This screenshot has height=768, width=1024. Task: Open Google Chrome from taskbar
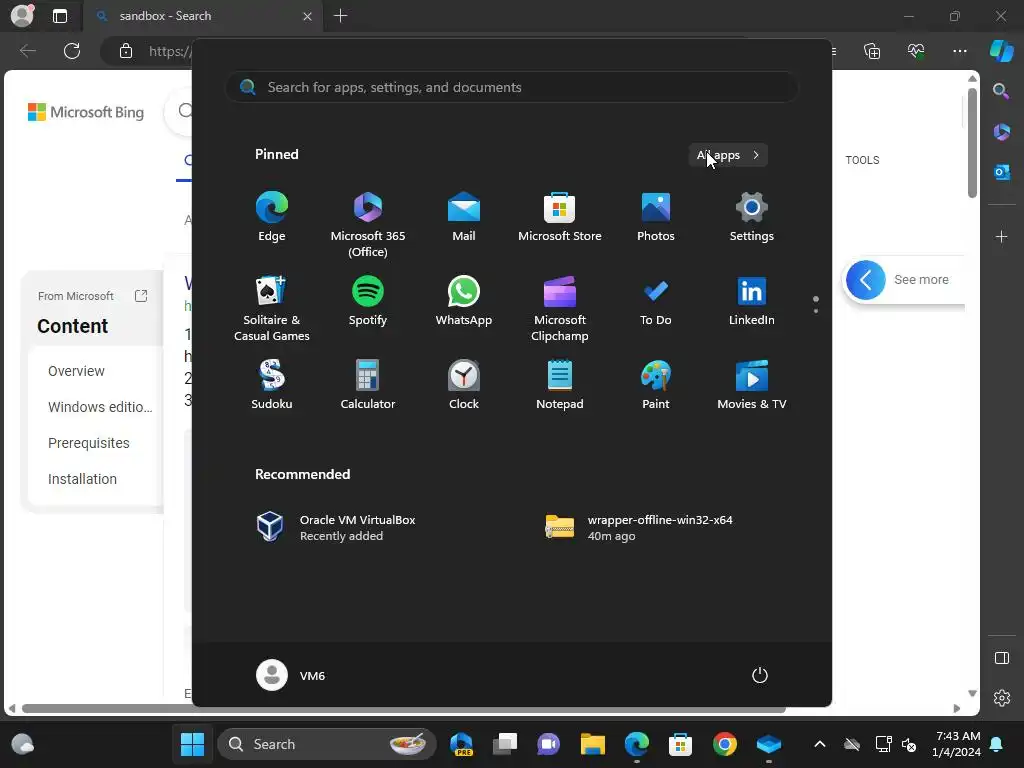click(x=724, y=744)
